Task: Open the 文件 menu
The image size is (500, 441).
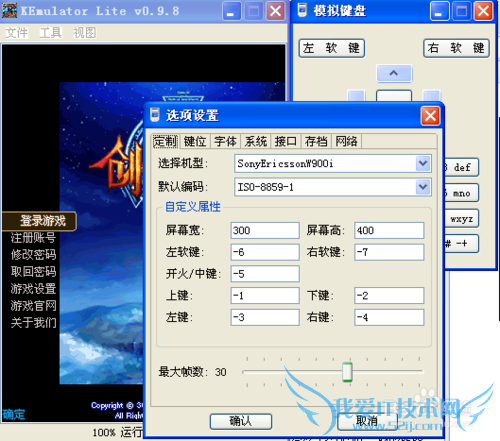Action: click(17, 33)
